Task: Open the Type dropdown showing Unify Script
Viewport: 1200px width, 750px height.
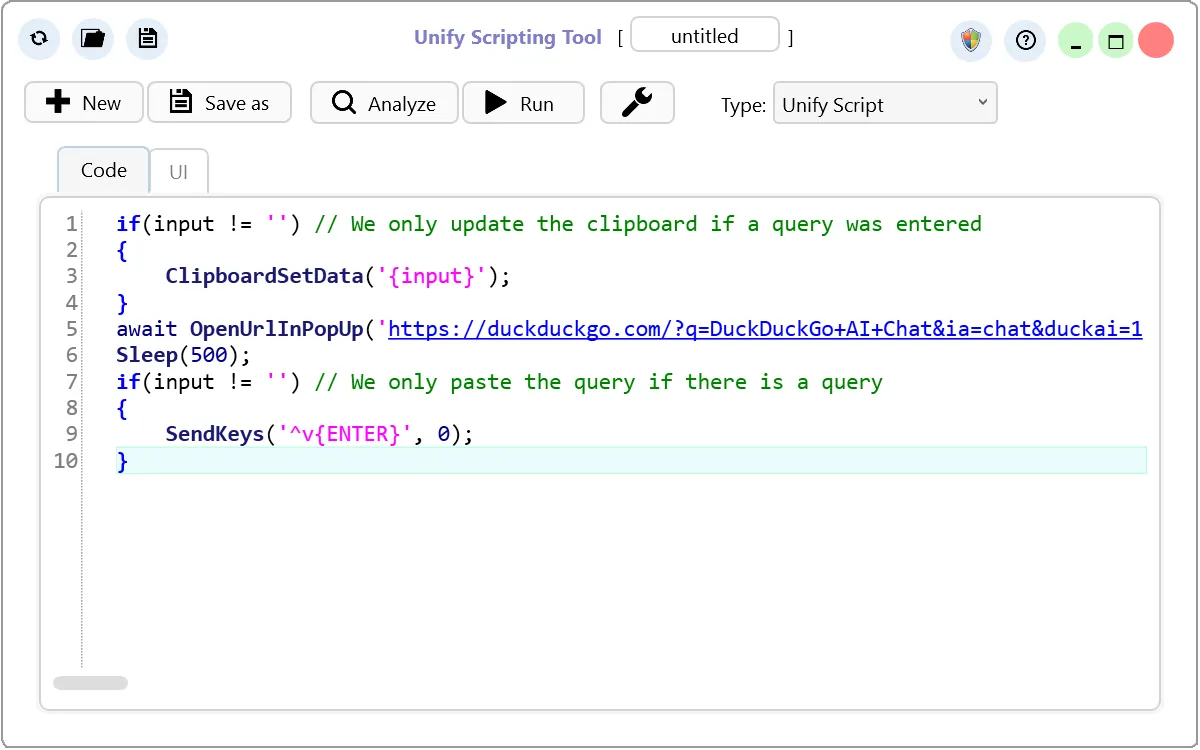Action: click(x=885, y=103)
